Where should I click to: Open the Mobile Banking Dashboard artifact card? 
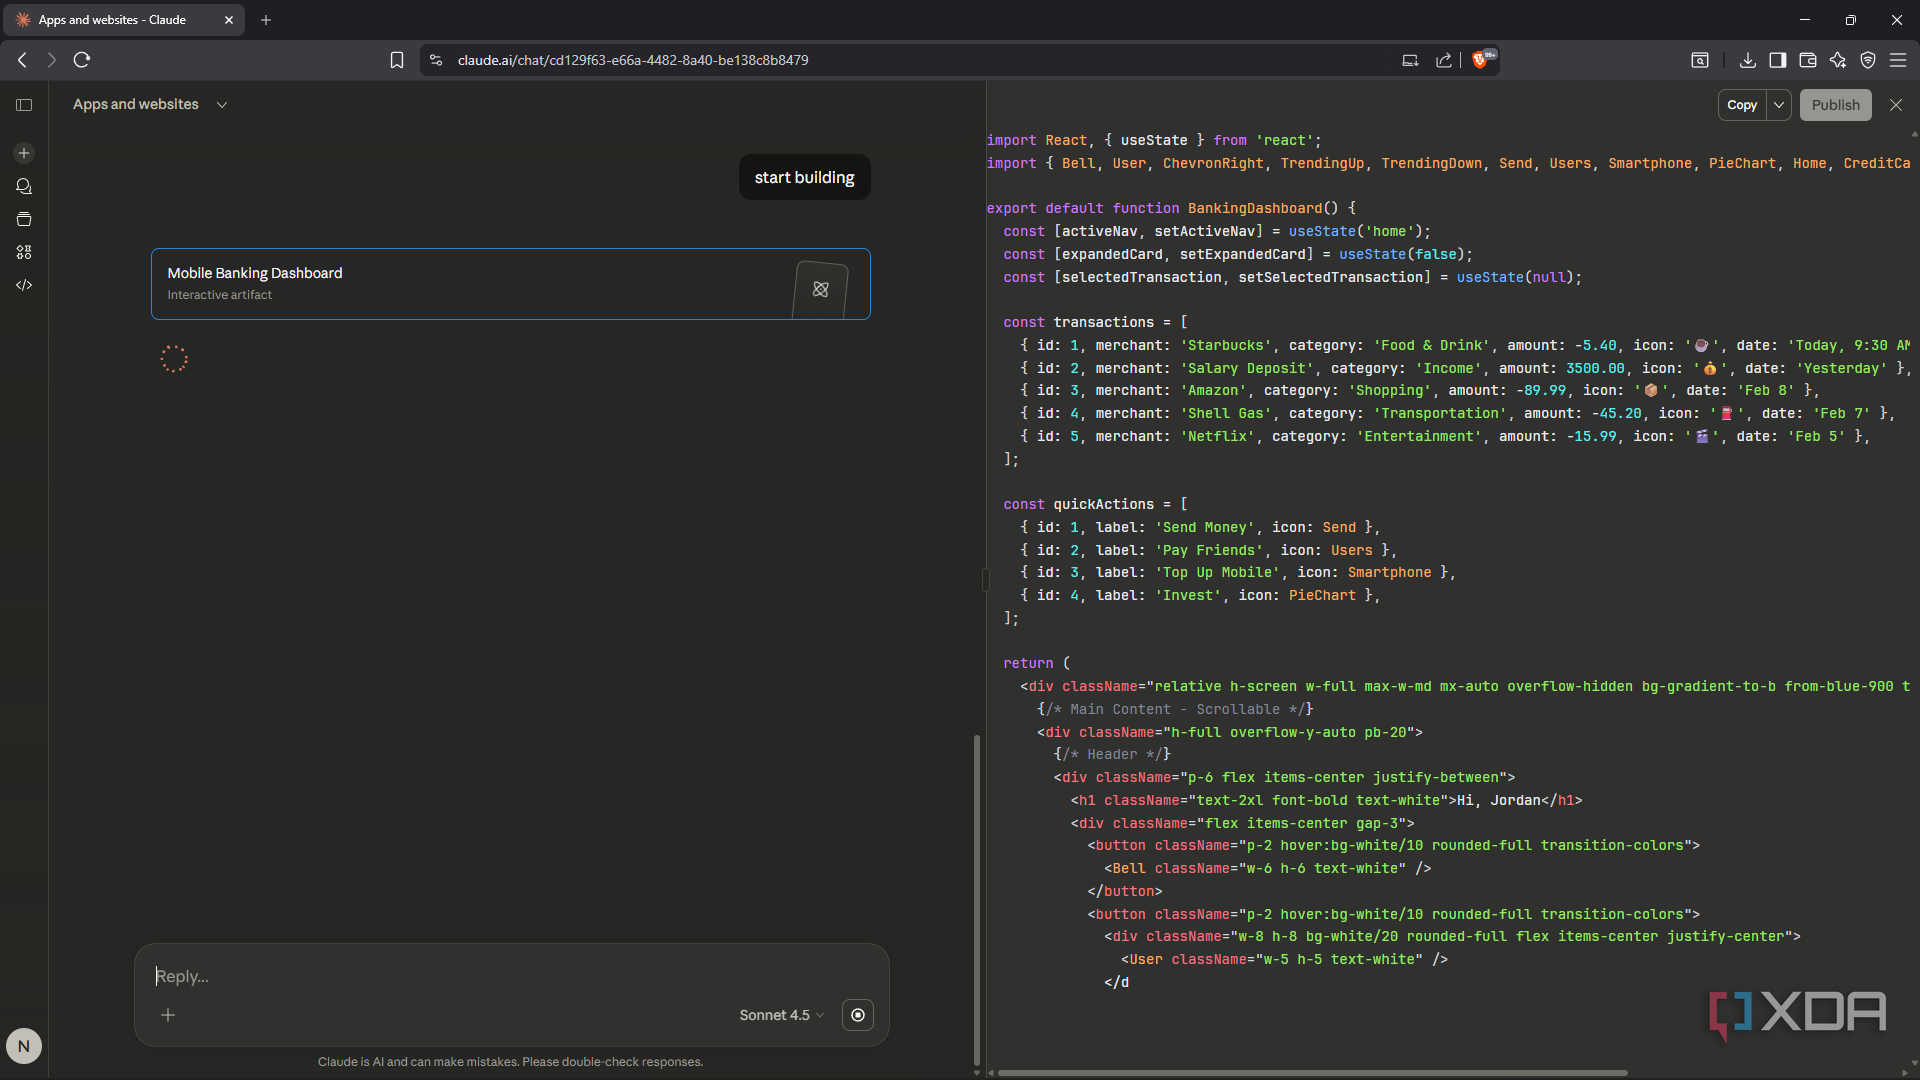(510, 284)
